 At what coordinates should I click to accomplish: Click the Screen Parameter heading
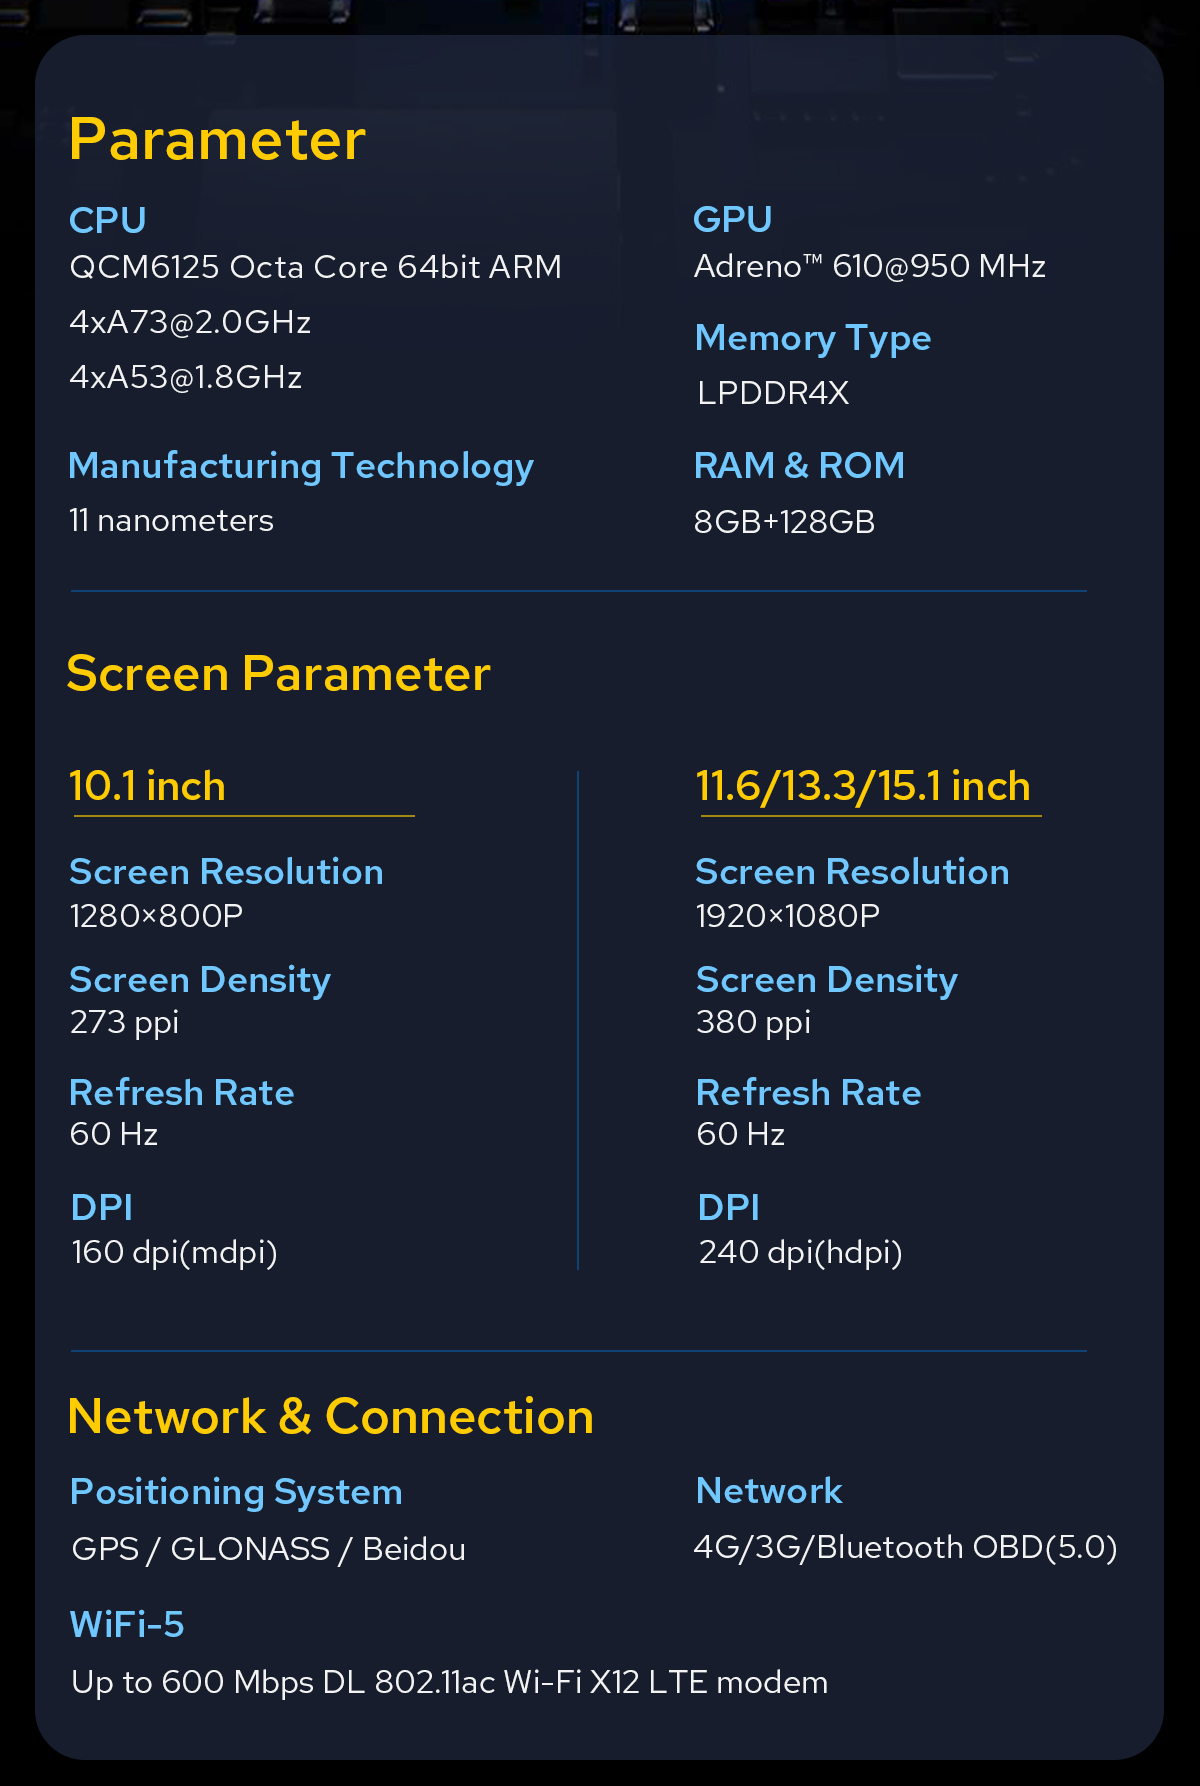[278, 673]
